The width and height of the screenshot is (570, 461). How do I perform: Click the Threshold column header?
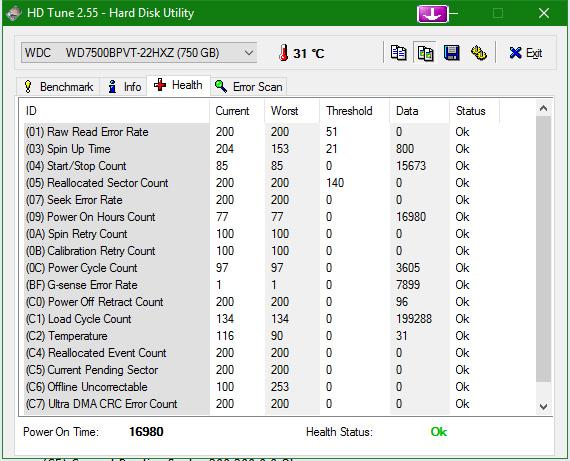pos(355,111)
